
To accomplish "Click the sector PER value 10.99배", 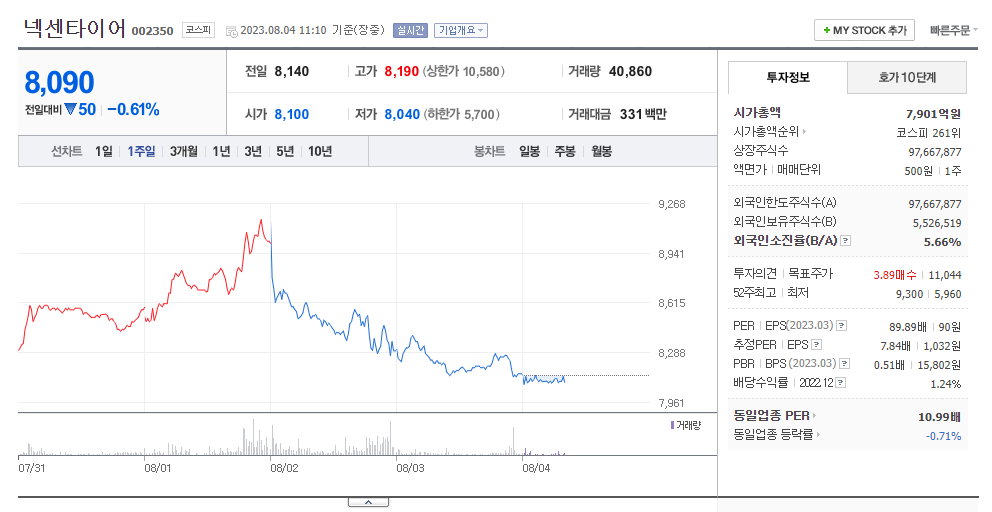I will pyautogui.click(x=939, y=416).
